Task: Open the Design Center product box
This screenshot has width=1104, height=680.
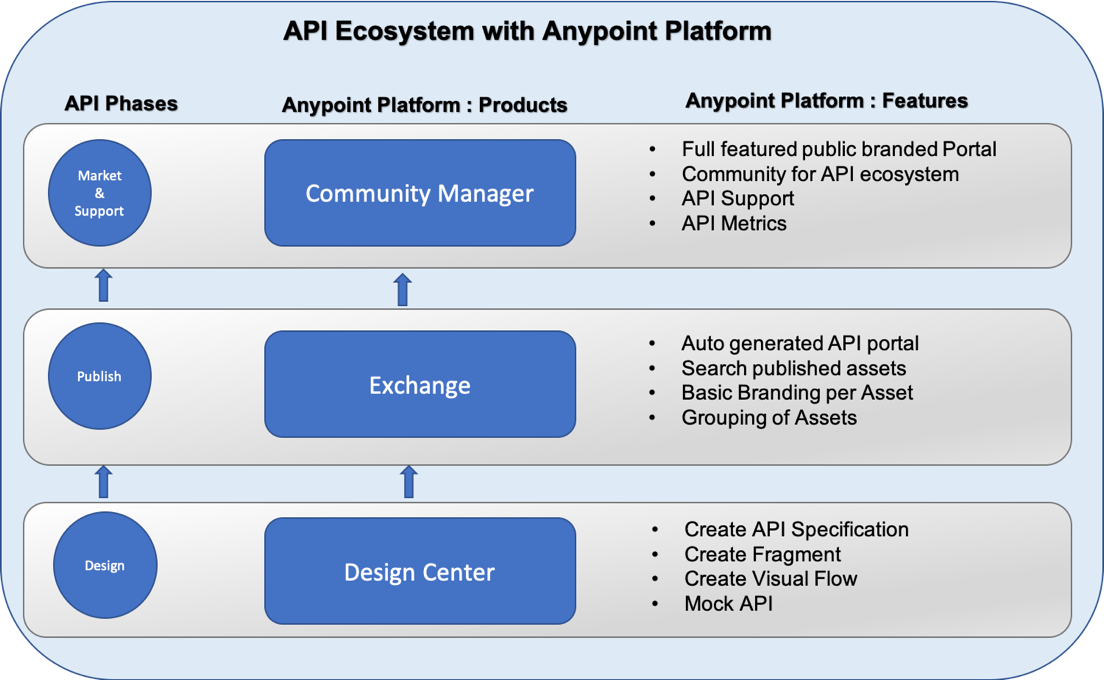Action: pyautogui.click(x=420, y=571)
